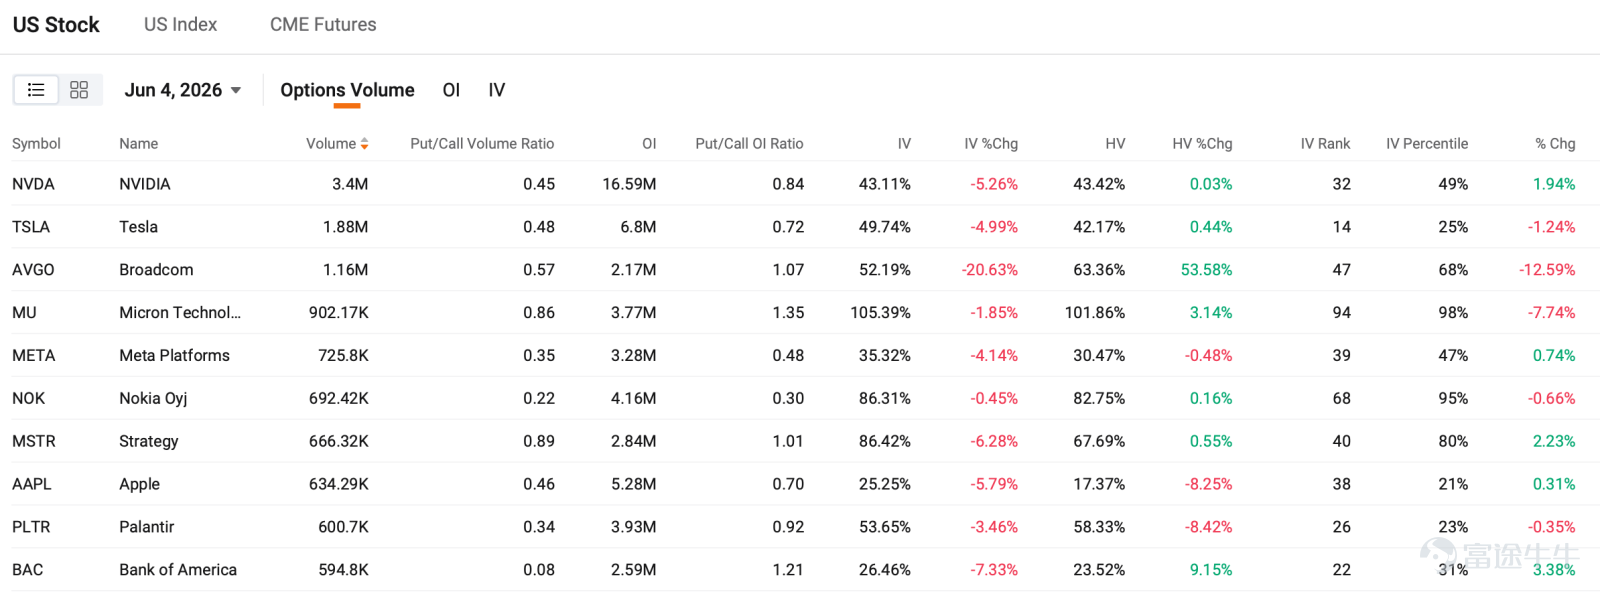Sort by IV Rank column header
The height and width of the screenshot is (592, 1600).
tap(1325, 144)
